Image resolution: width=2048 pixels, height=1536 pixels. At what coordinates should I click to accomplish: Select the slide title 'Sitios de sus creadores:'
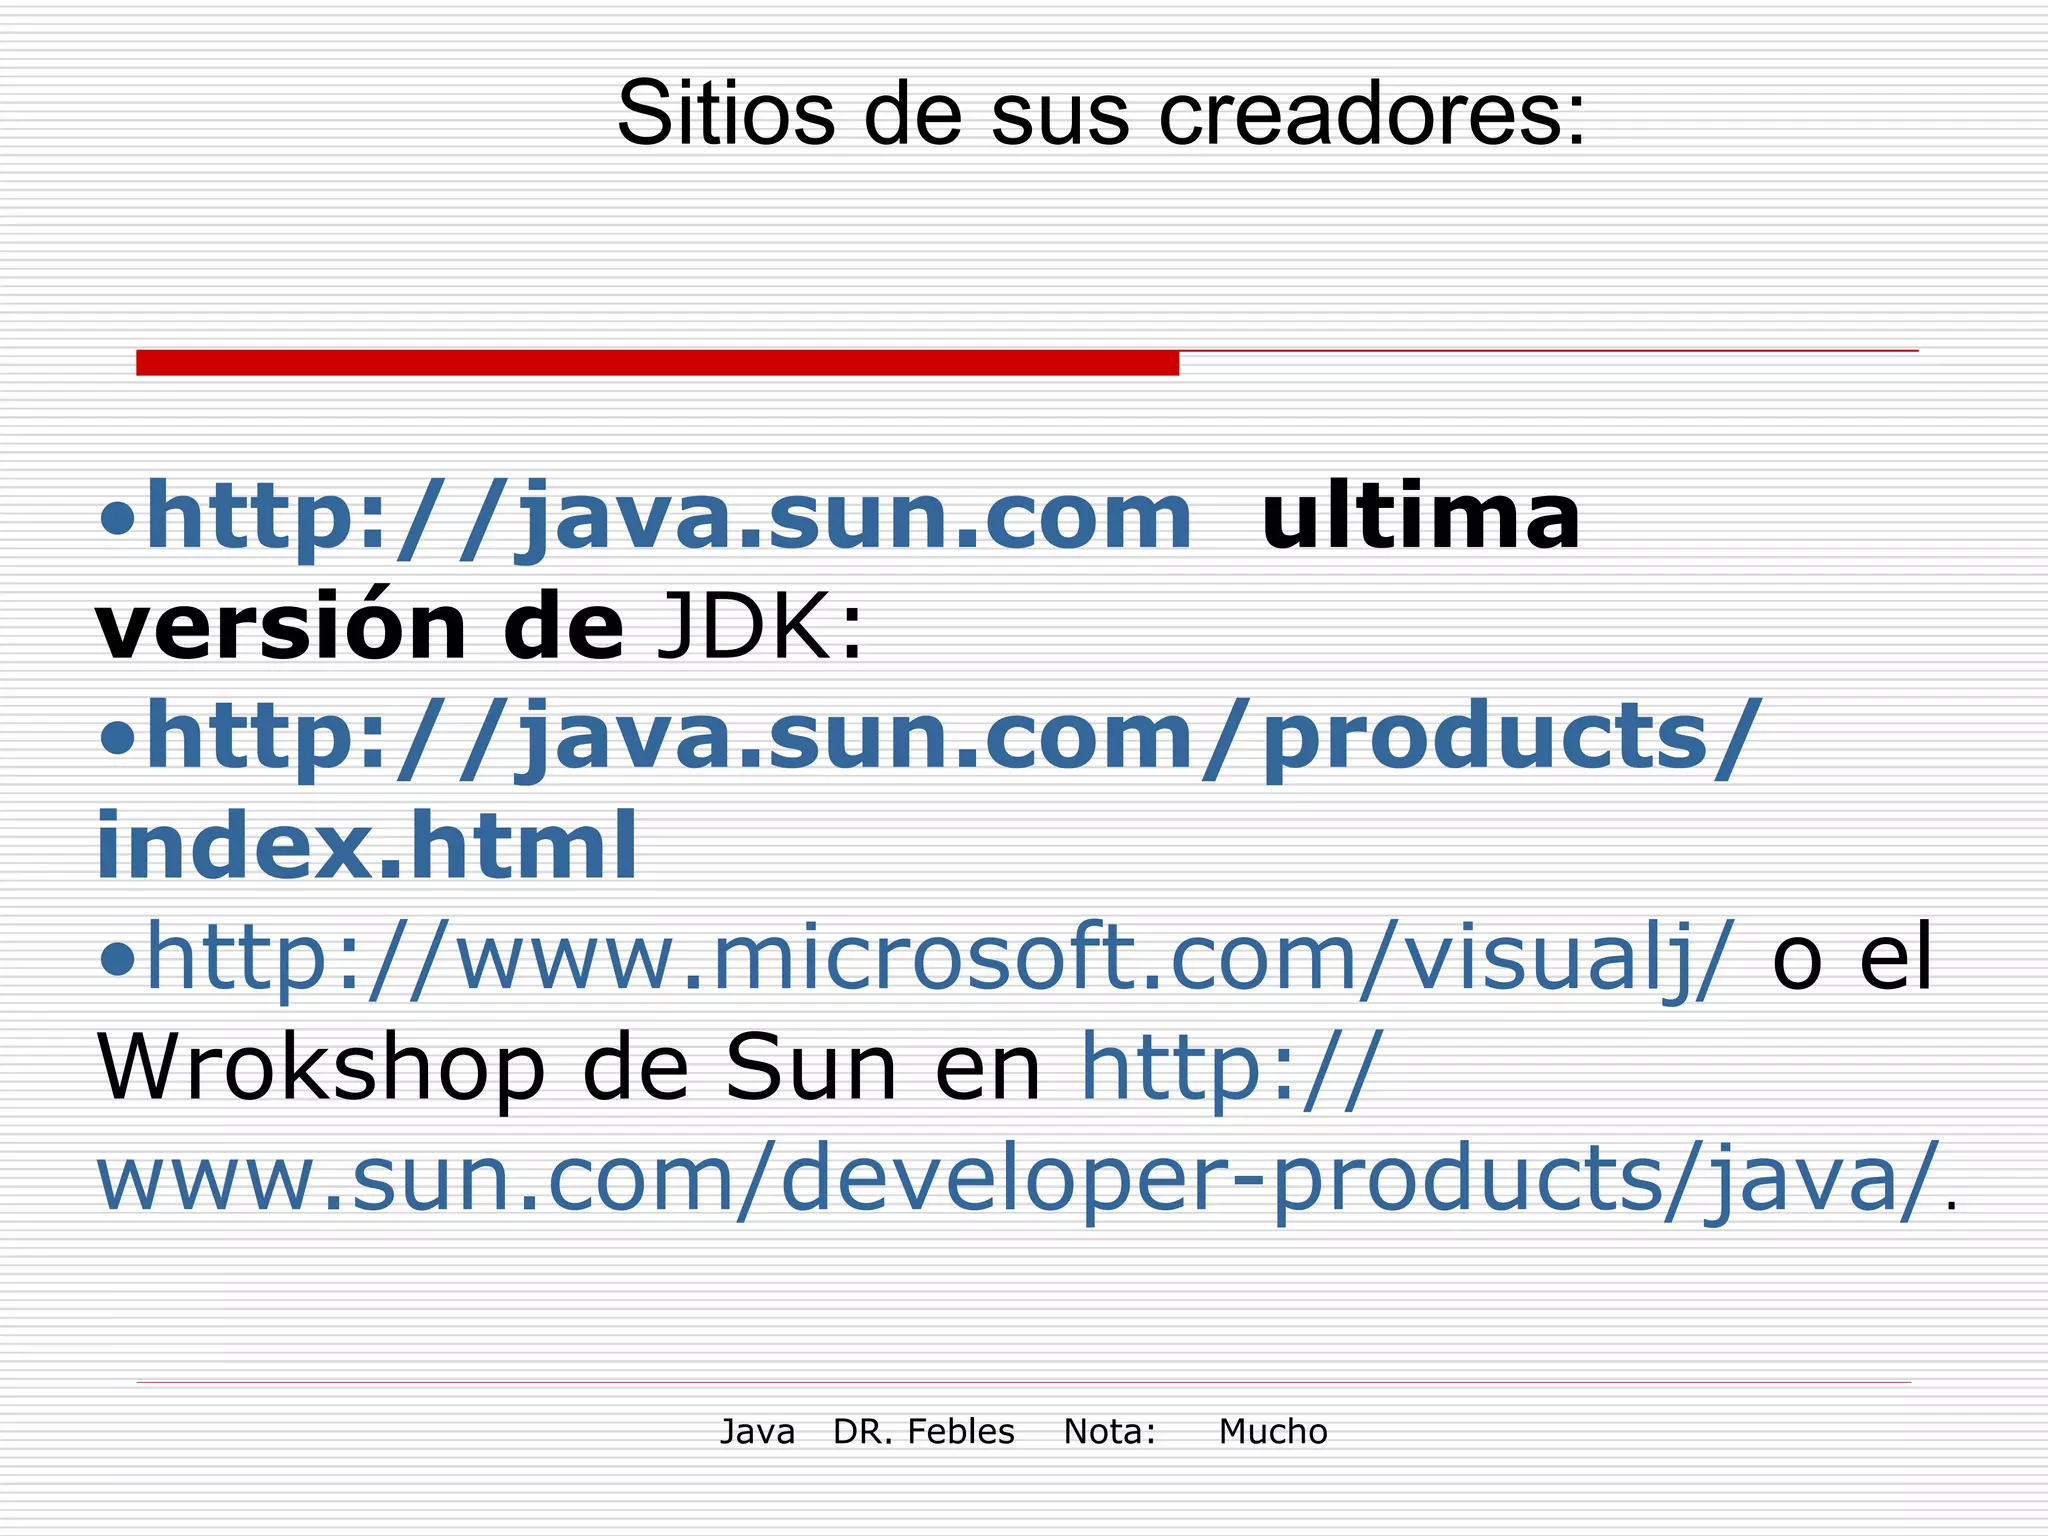coord(1101,113)
